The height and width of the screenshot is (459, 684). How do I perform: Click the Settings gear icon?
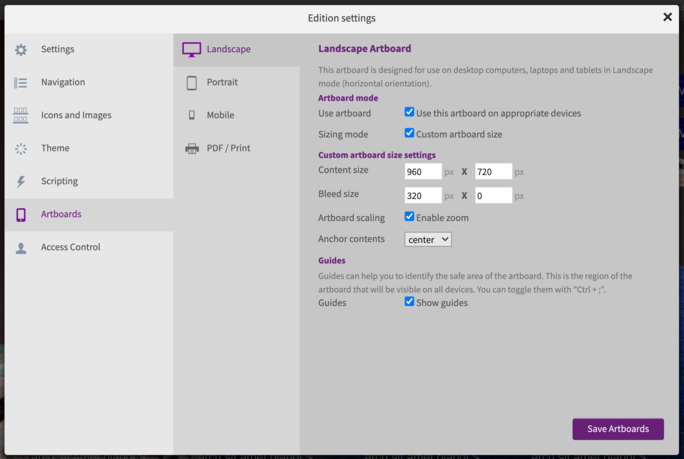tap(21, 49)
